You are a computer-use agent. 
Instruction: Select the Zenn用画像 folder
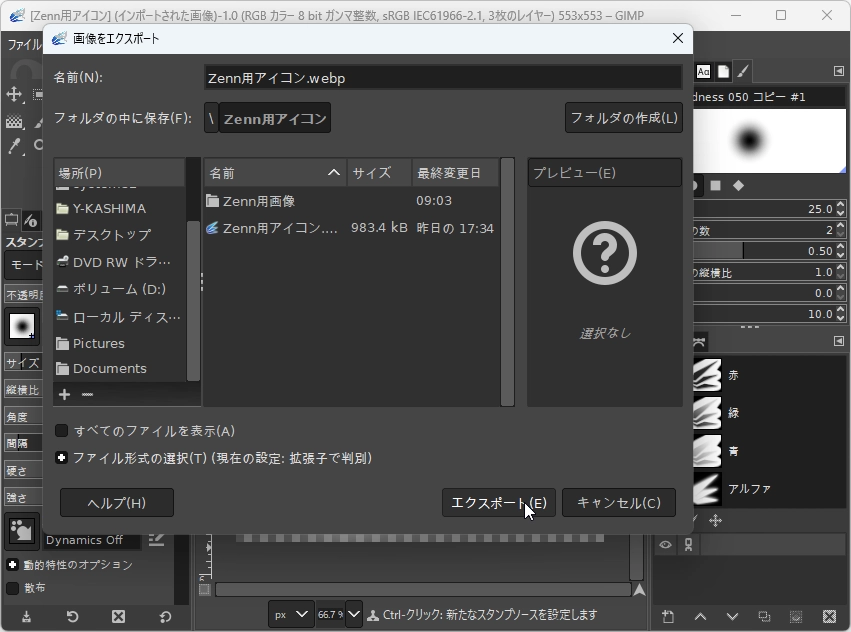click(351, 201)
